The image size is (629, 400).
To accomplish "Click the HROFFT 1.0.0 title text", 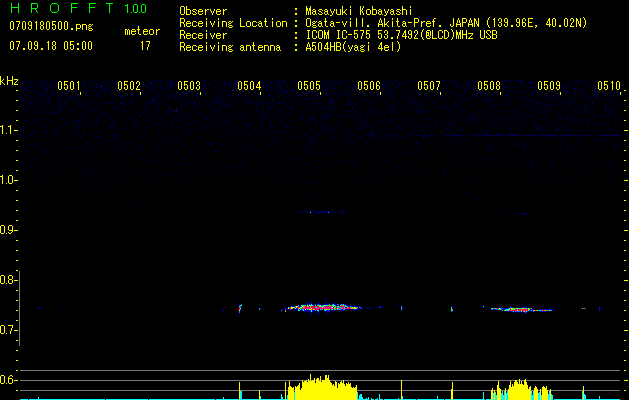I will (x=78, y=8).
